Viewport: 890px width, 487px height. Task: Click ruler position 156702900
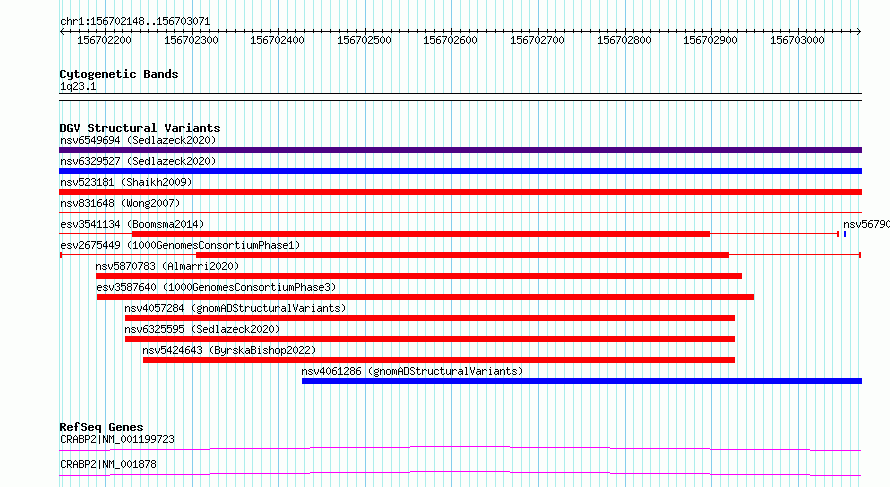click(x=711, y=40)
